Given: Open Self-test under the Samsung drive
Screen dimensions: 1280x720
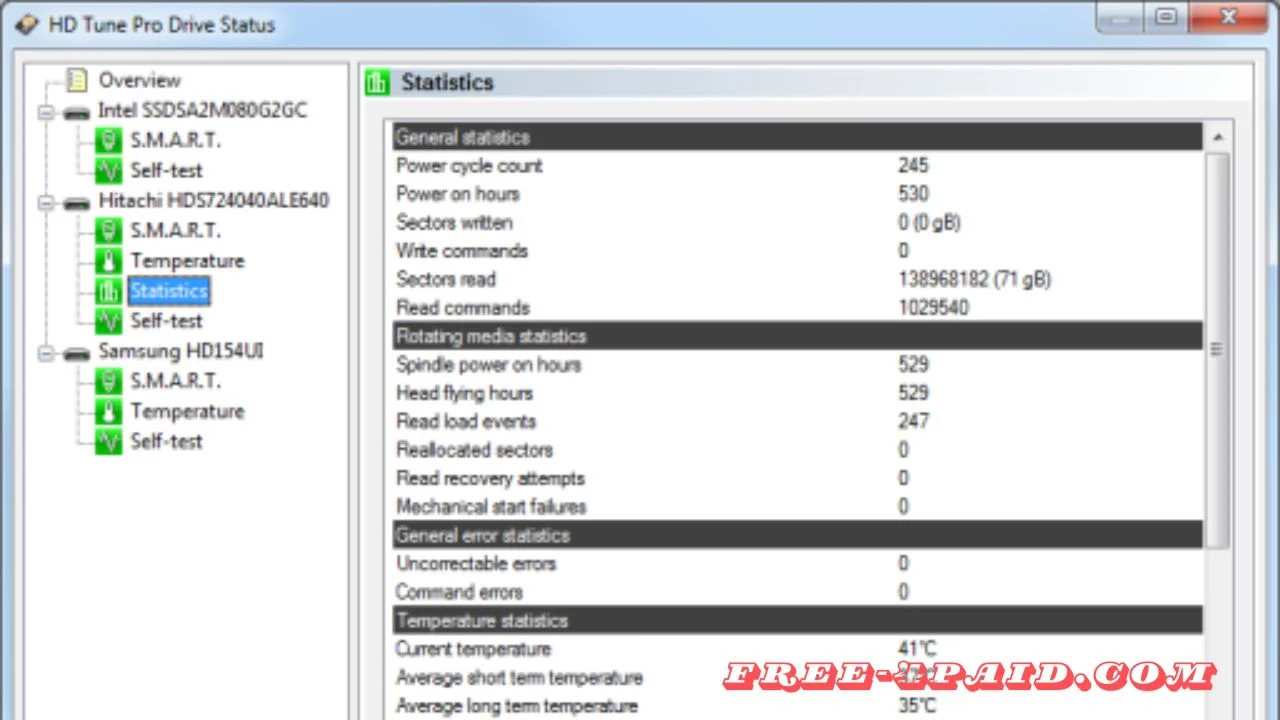Looking at the screenshot, I should tap(166, 441).
